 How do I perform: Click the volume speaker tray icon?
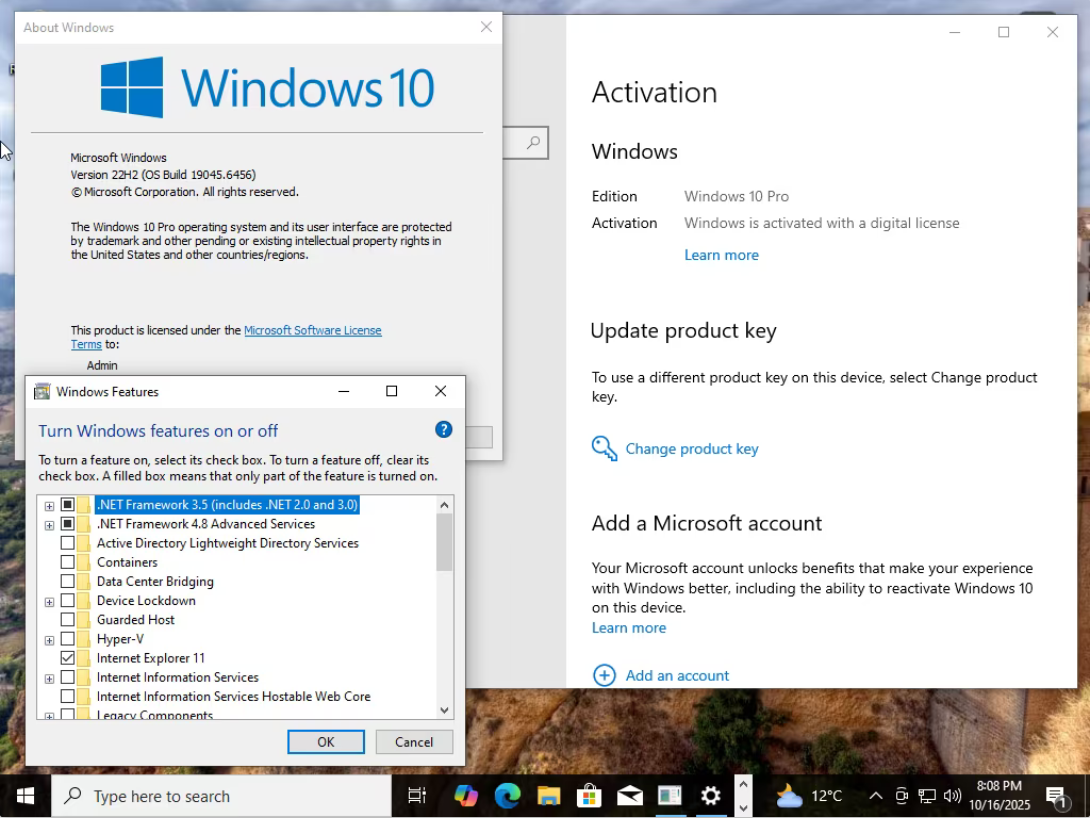[x=952, y=796]
